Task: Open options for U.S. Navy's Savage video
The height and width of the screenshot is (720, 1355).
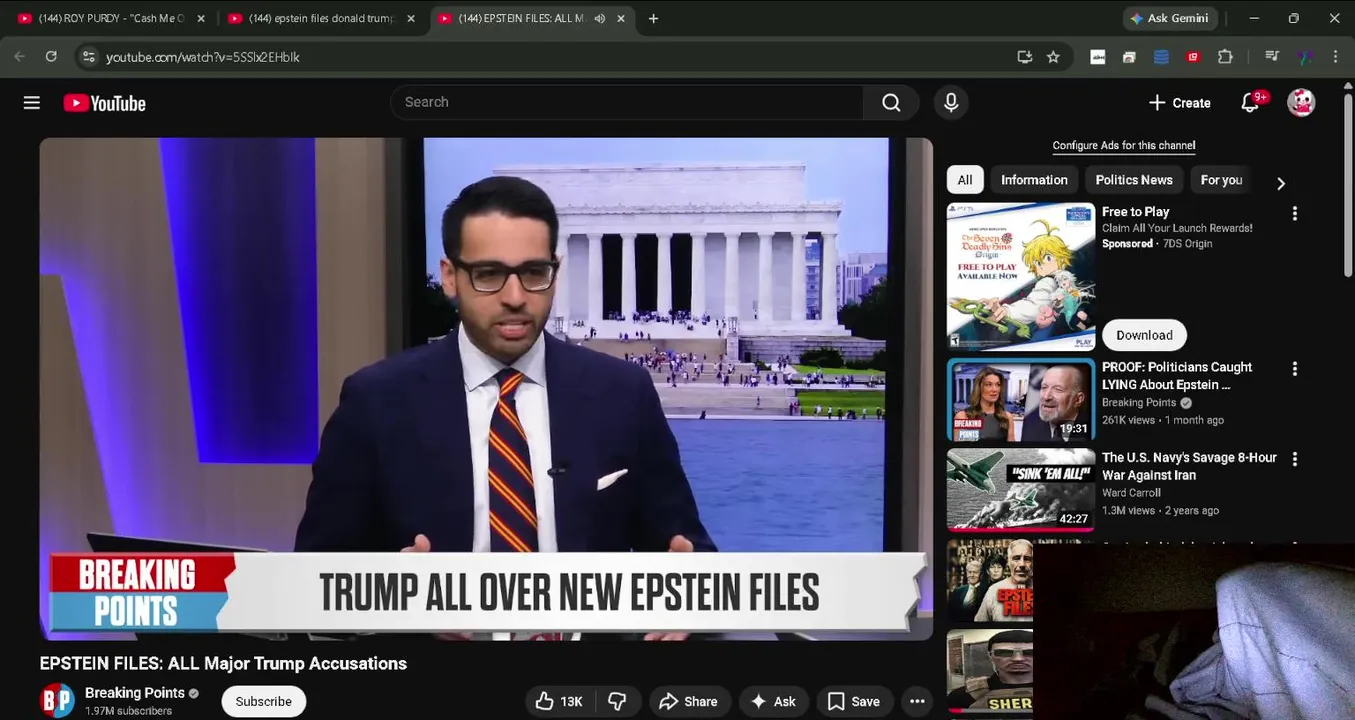Action: coord(1295,459)
